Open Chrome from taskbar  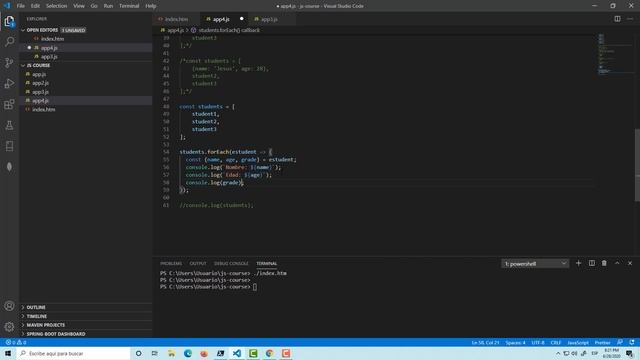269,353
